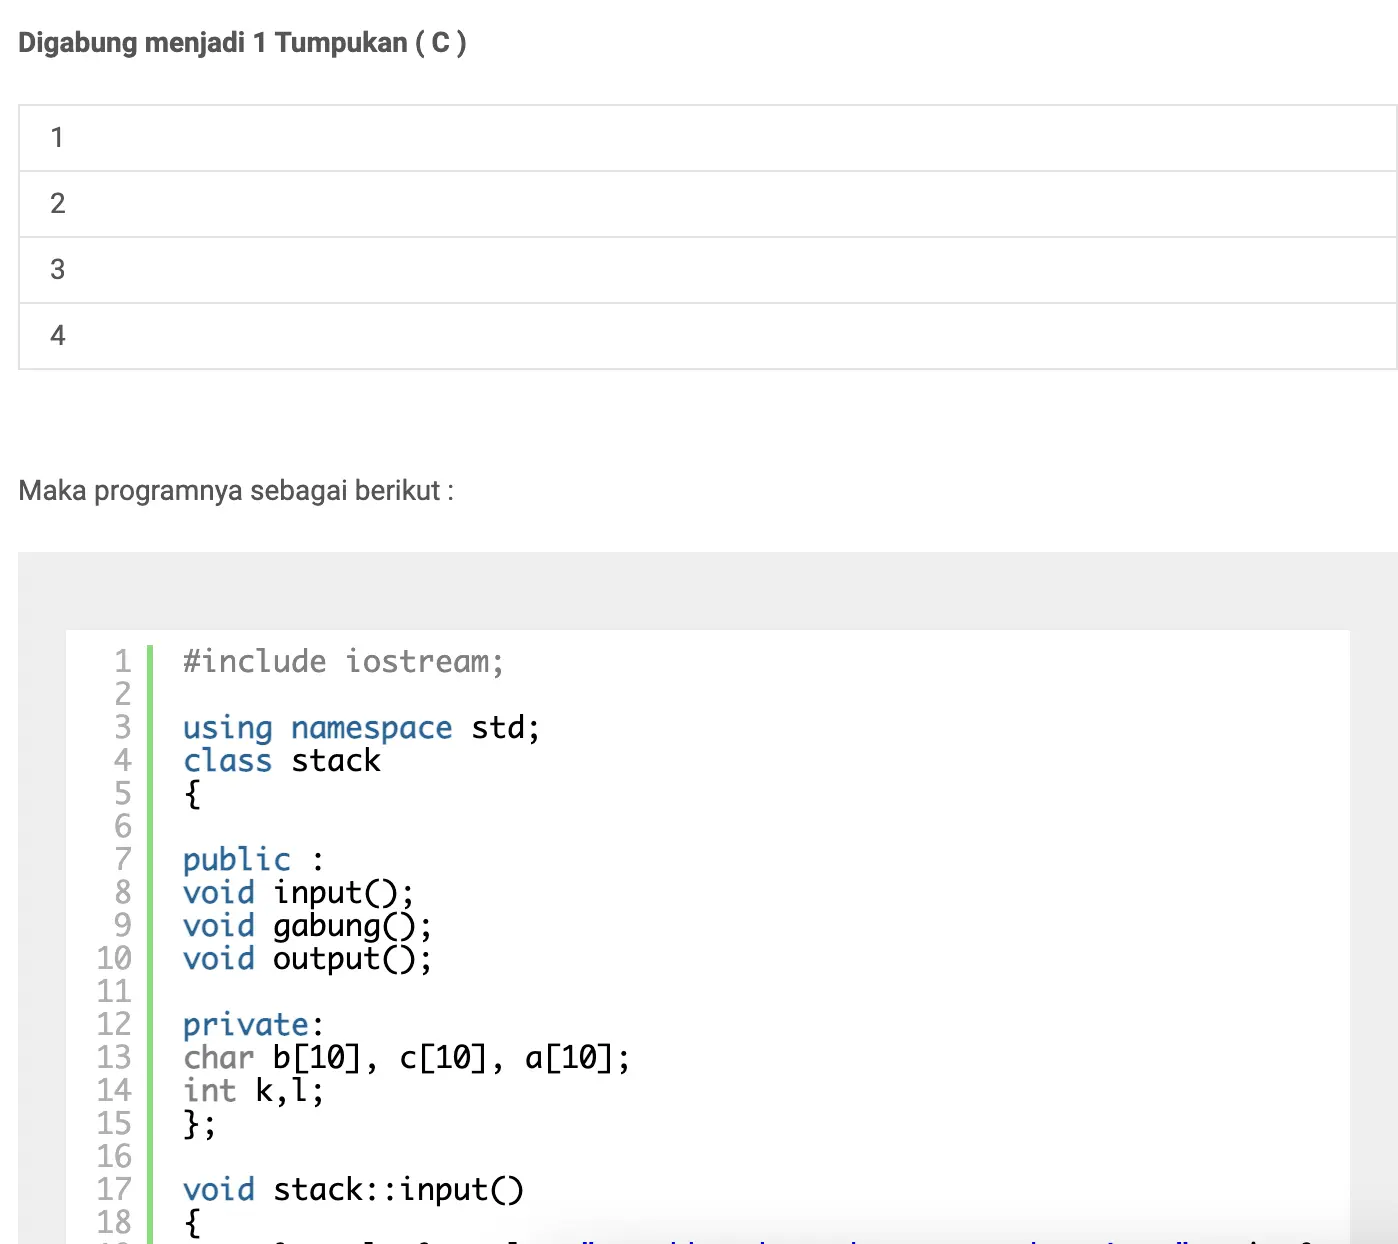Click line number 1 in code gutter
The width and height of the screenshot is (1398, 1244).
(122, 662)
